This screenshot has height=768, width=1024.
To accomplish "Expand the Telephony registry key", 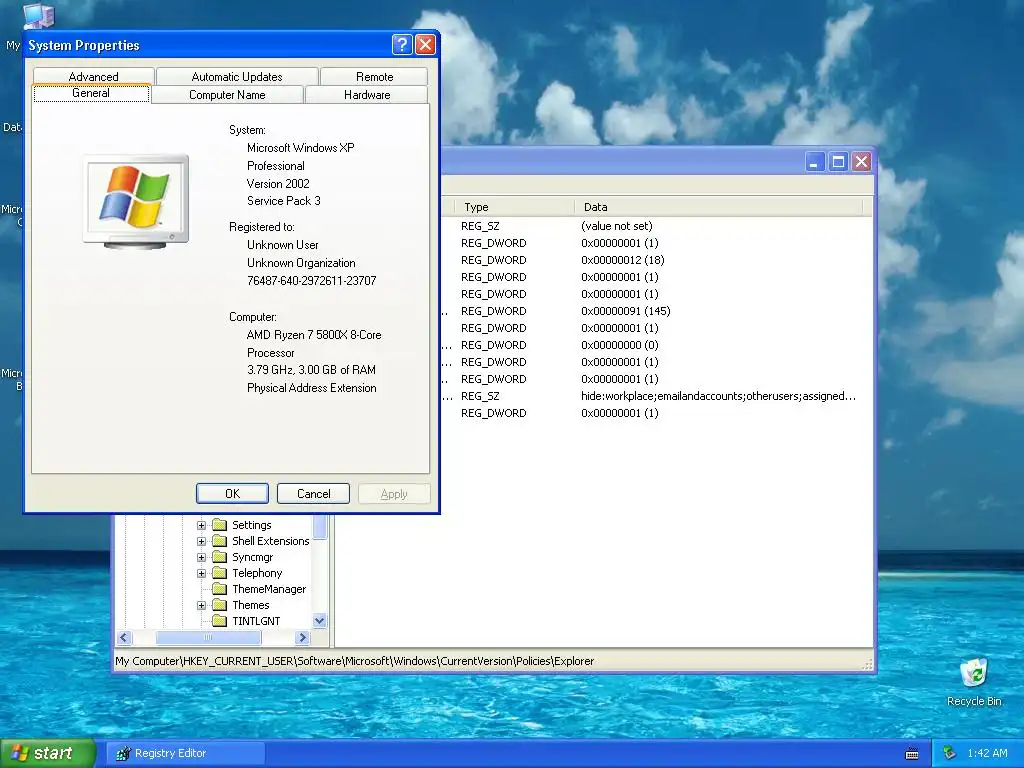I will [x=201, y=573].
